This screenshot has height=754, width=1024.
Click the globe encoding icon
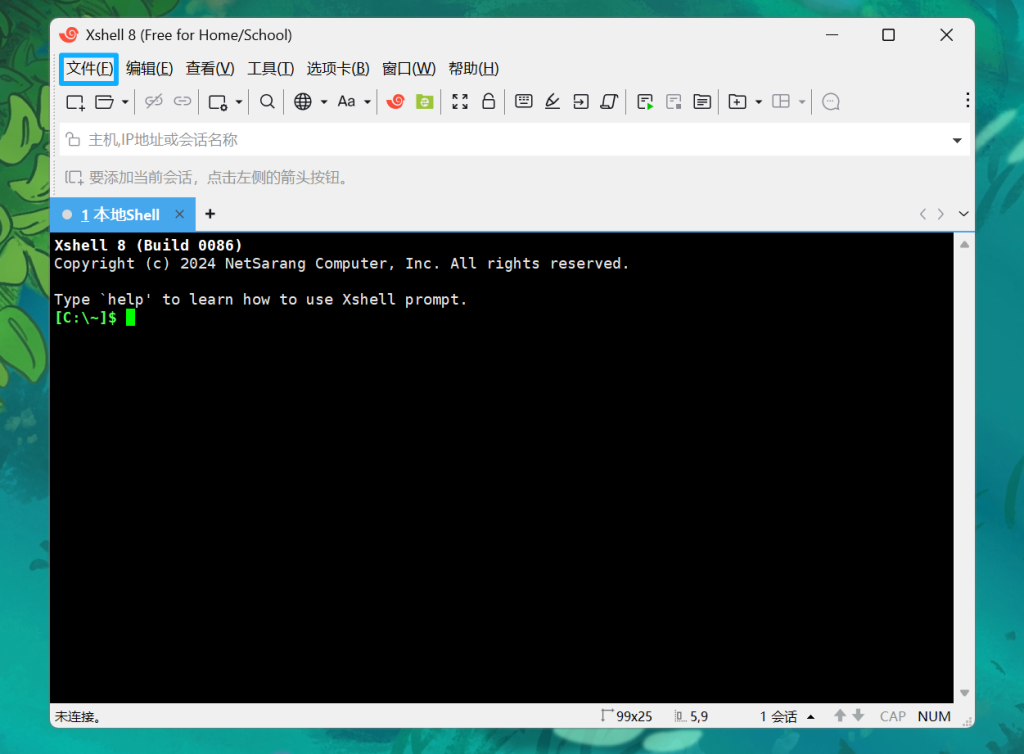(x=303, y=101)
